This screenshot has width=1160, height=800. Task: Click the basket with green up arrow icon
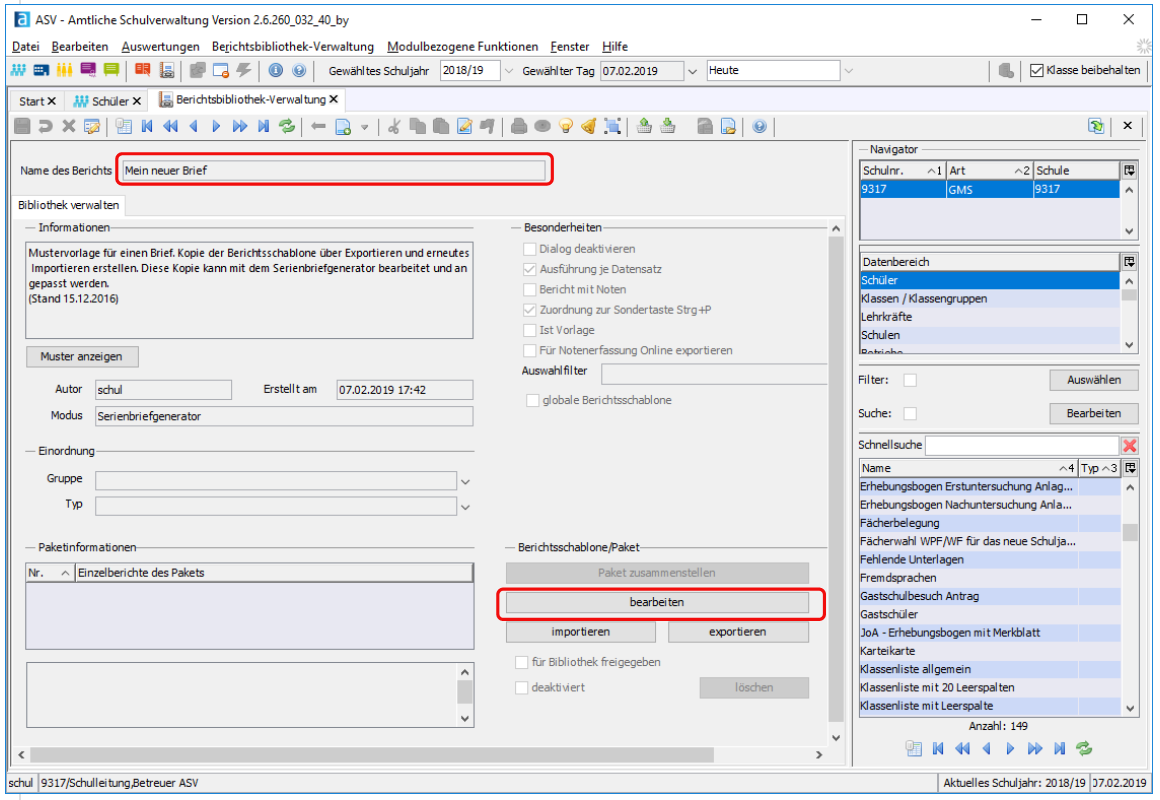pos(644,127)
